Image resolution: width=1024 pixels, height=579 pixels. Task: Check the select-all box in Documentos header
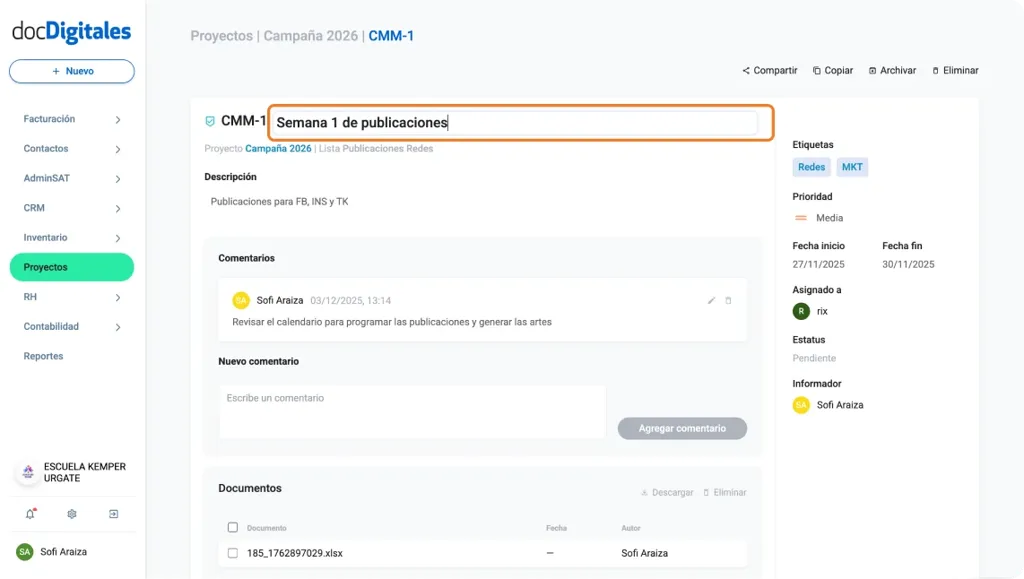(233, 527)
